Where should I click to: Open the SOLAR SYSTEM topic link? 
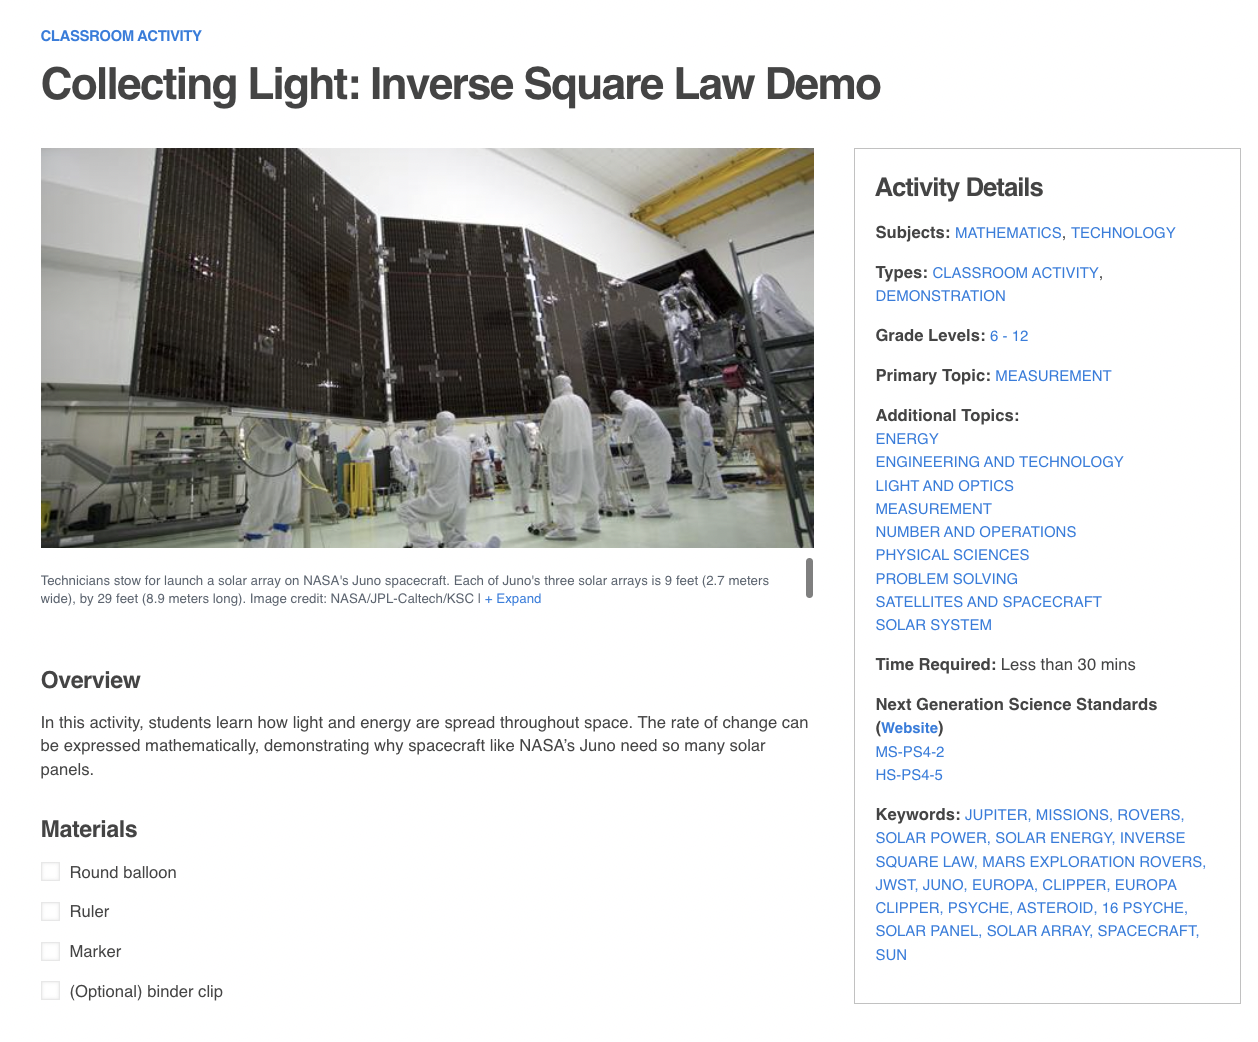[933, 624]
